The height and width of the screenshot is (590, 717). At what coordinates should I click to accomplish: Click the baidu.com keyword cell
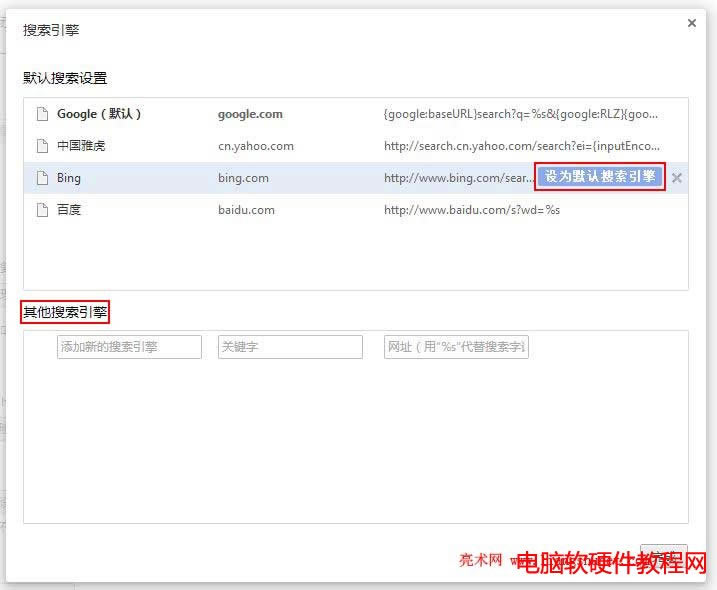click(246, 210)
